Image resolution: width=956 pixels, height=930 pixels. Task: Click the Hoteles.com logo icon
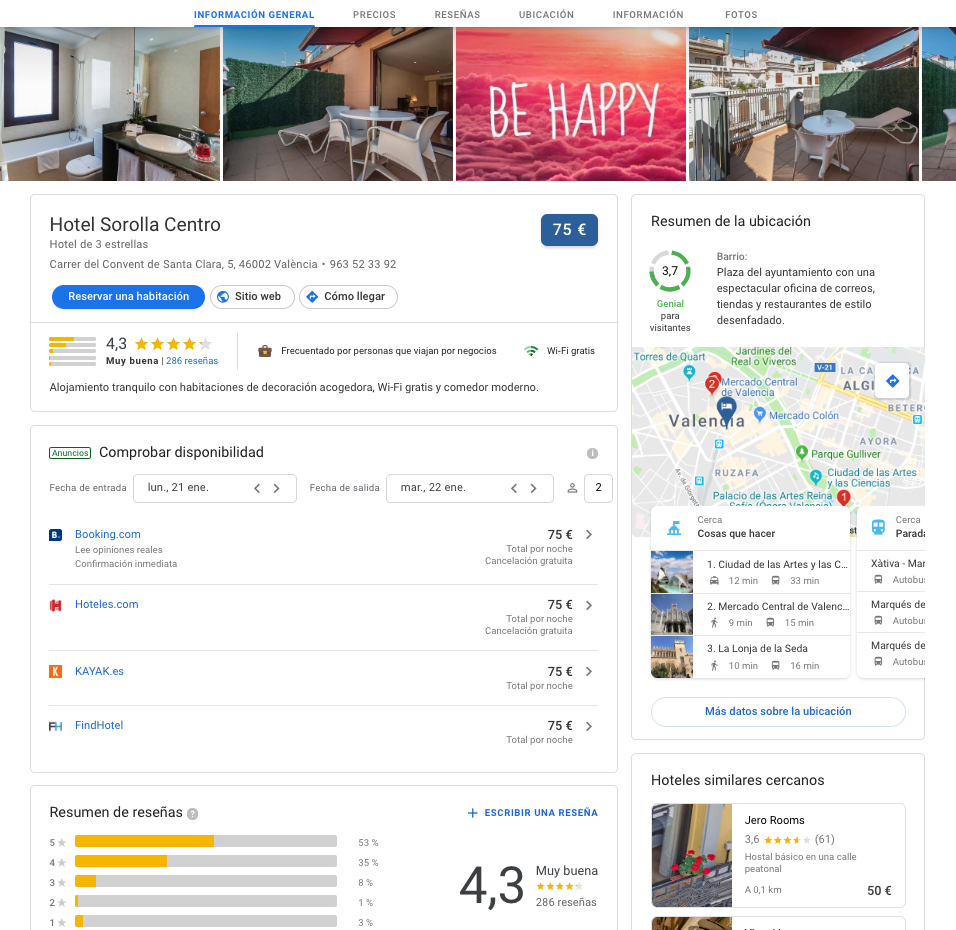coord(56,605)
